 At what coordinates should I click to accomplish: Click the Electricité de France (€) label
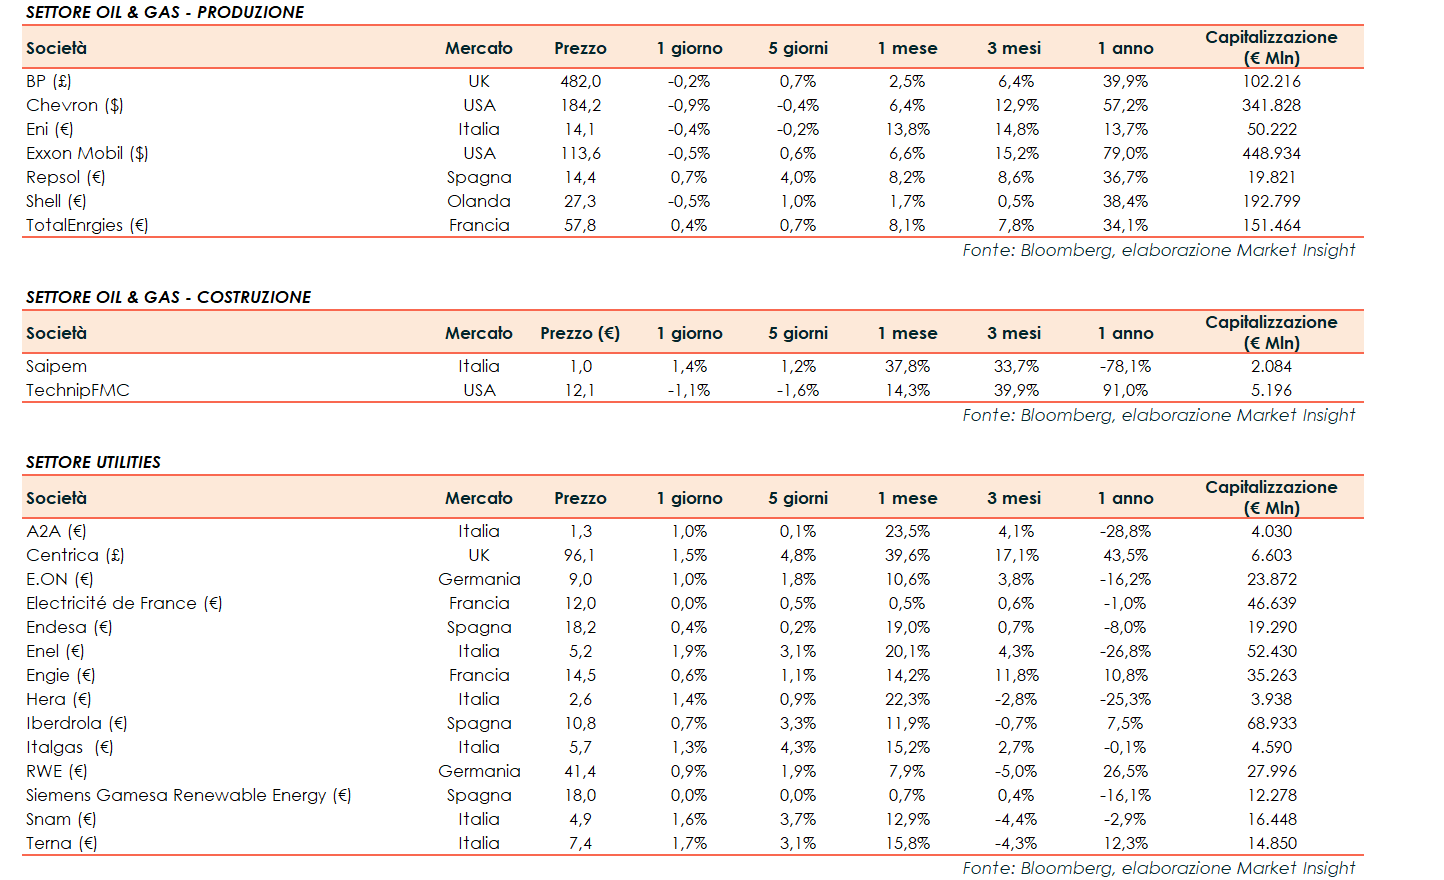(124, 603)
